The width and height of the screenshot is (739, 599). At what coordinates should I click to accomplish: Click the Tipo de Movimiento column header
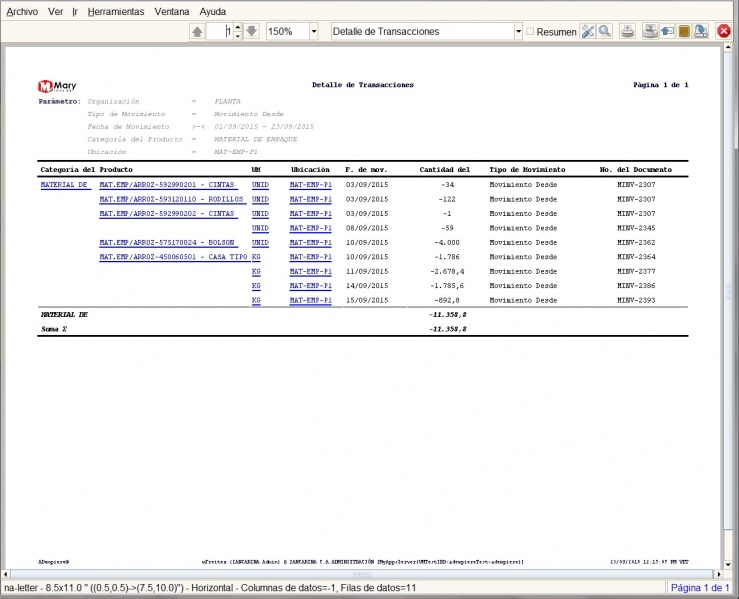[527, 170]
